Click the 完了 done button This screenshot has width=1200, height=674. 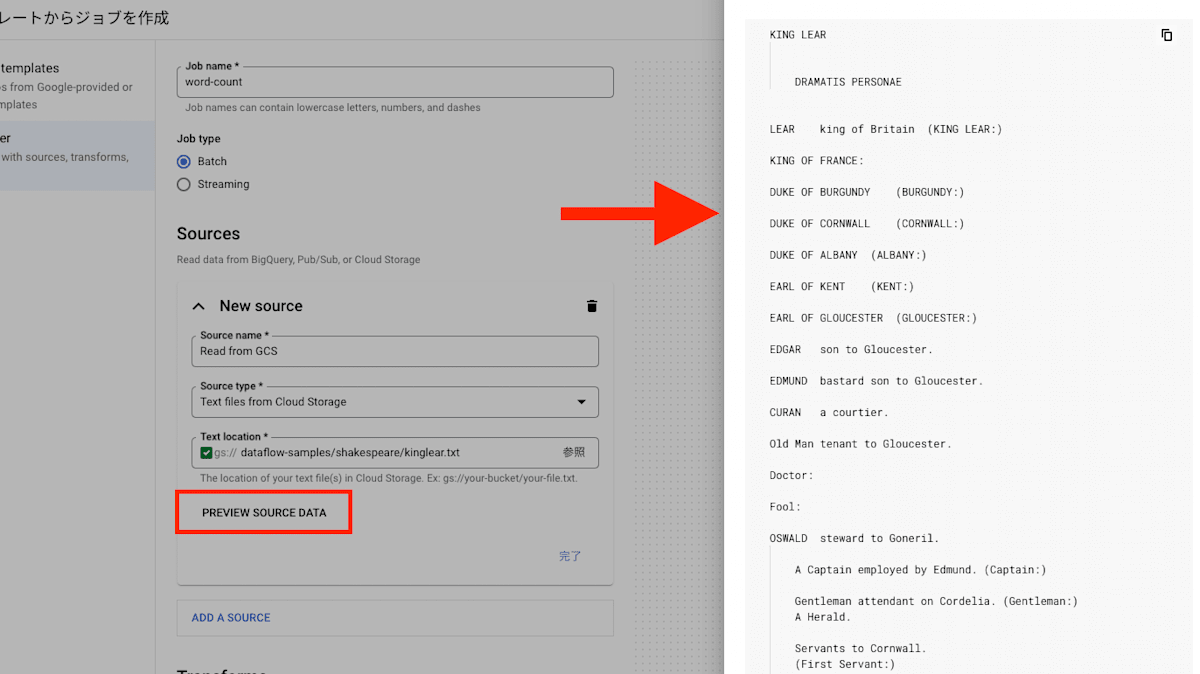click(570, 556)
